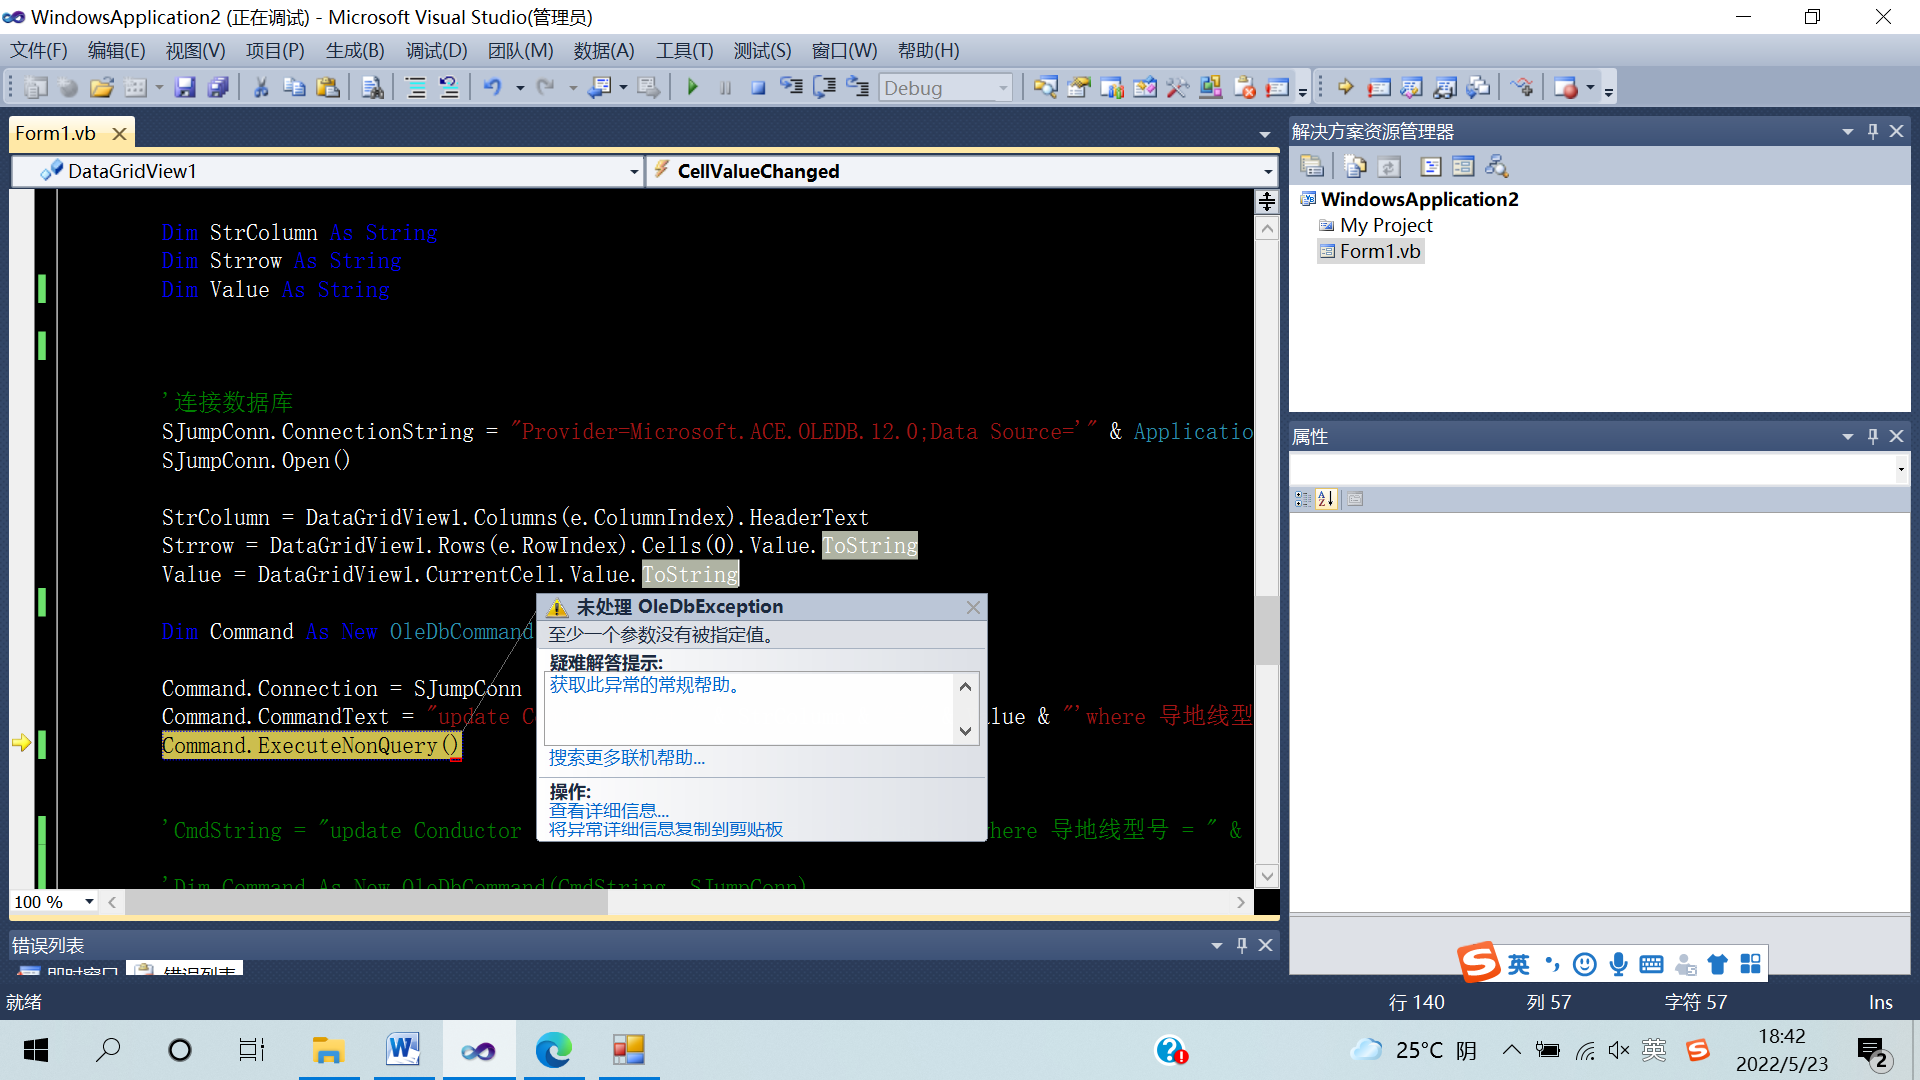
Task: Click the Step Into toolbar icon
Action: click(x=791, y=88)
